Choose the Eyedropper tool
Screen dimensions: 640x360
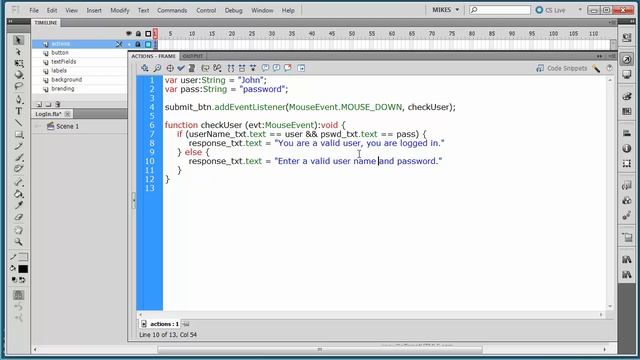[x=18, y=205]
